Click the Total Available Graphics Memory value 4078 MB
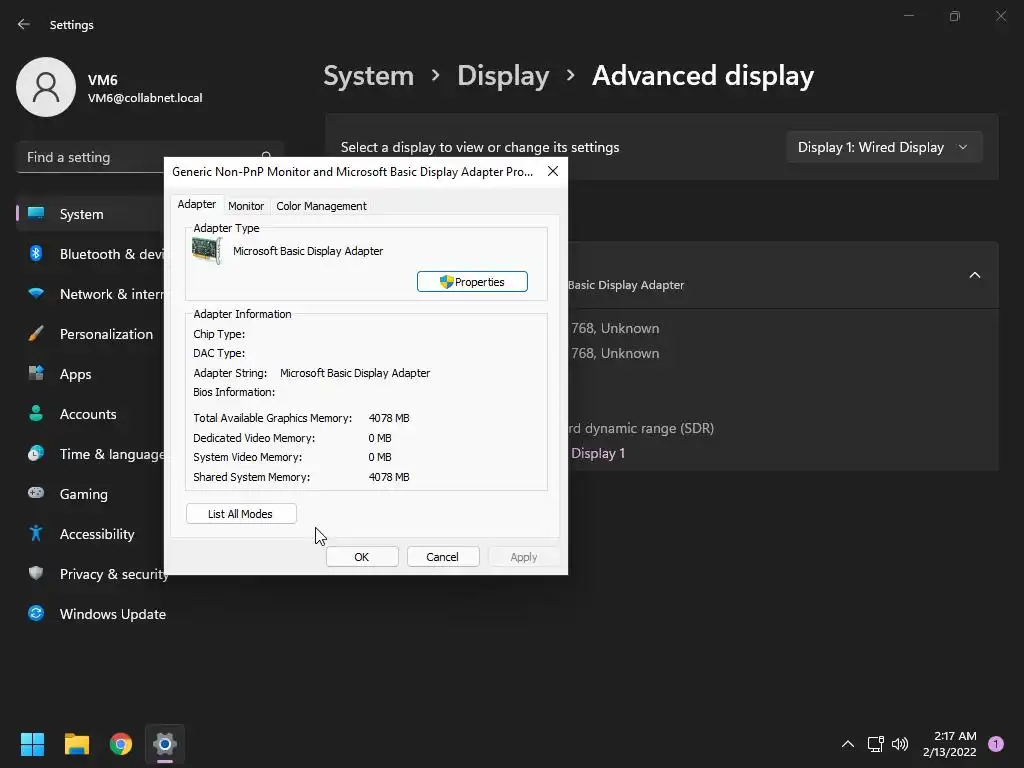 pos(389,418)
